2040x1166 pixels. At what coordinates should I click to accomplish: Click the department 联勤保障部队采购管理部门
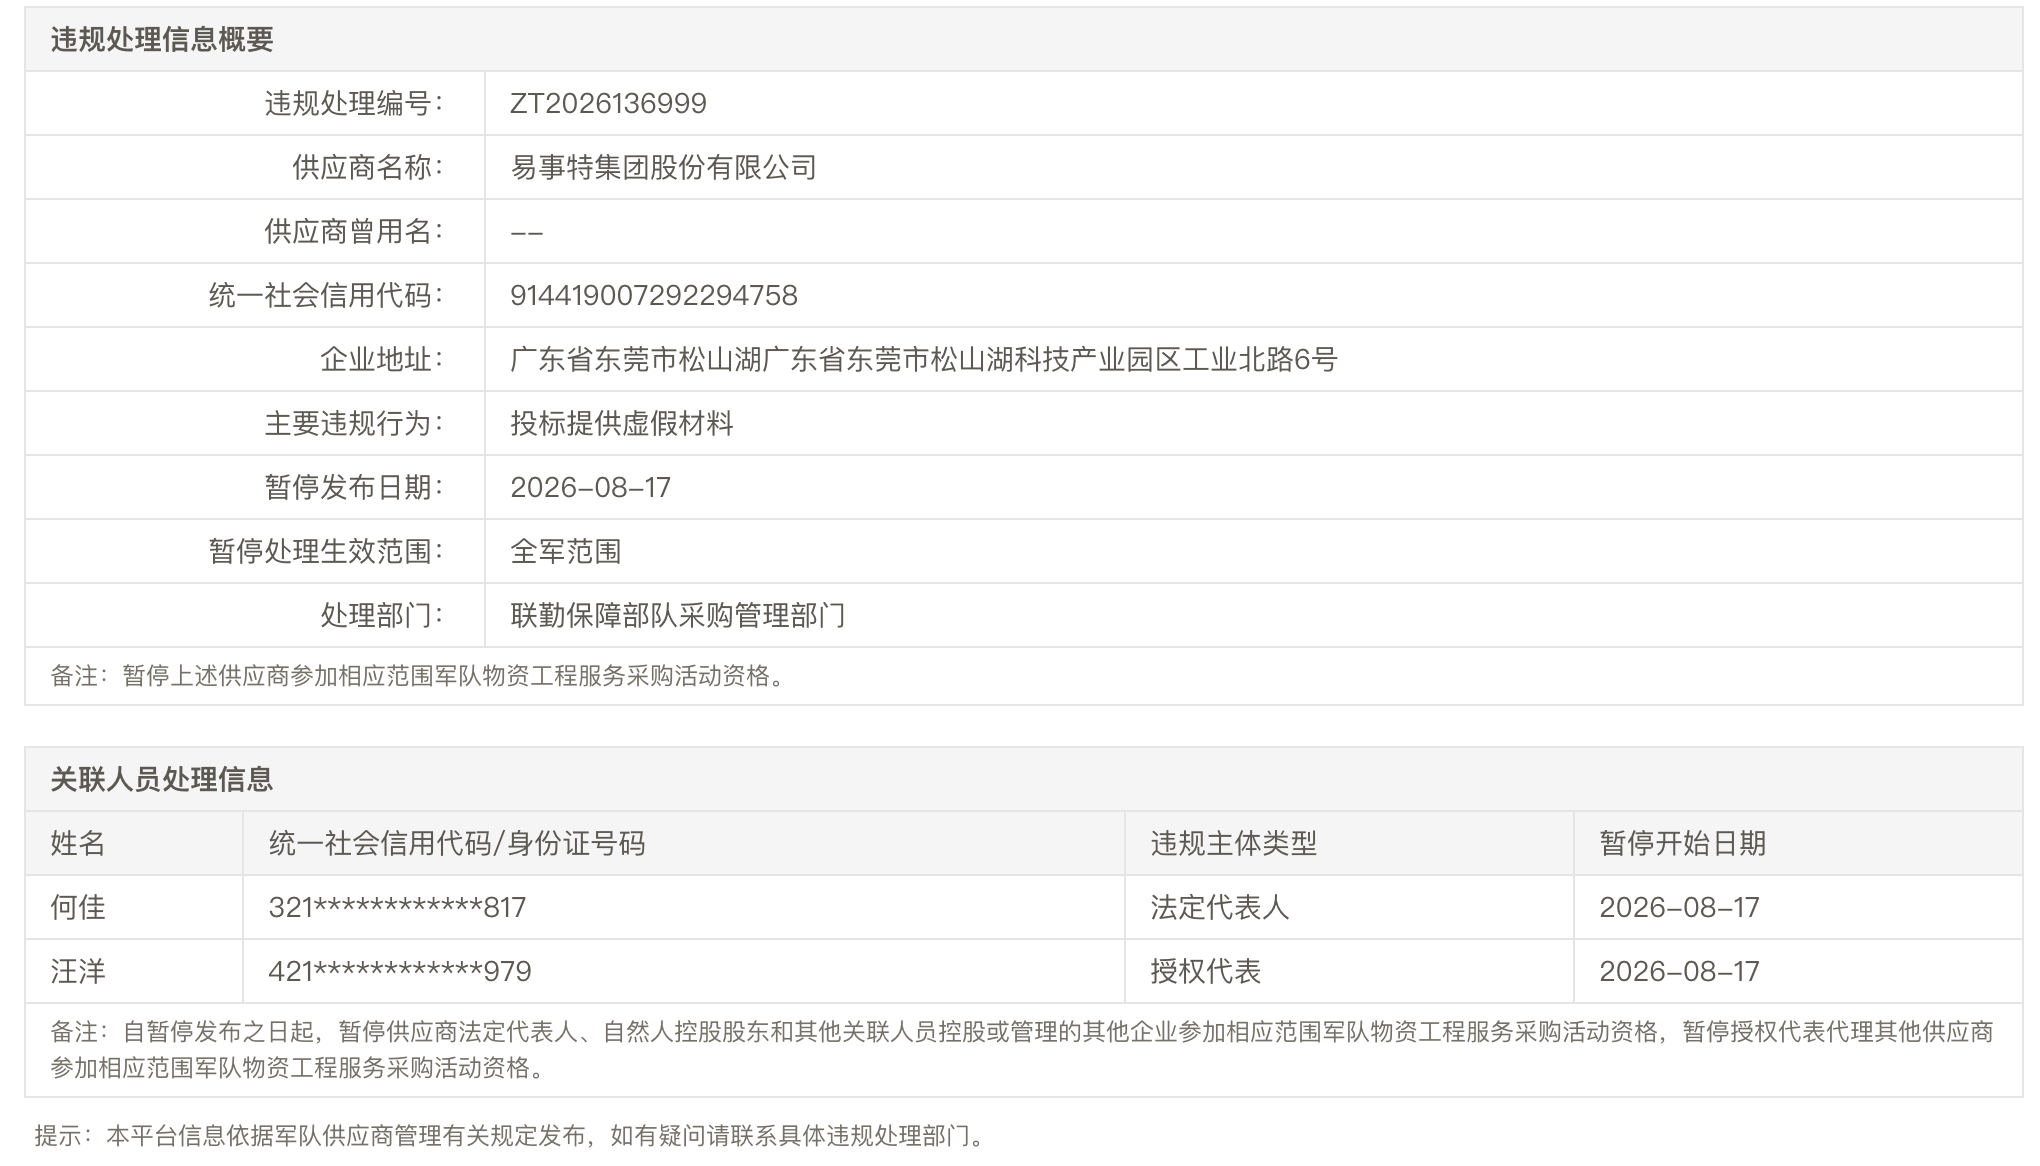[678, 615]
